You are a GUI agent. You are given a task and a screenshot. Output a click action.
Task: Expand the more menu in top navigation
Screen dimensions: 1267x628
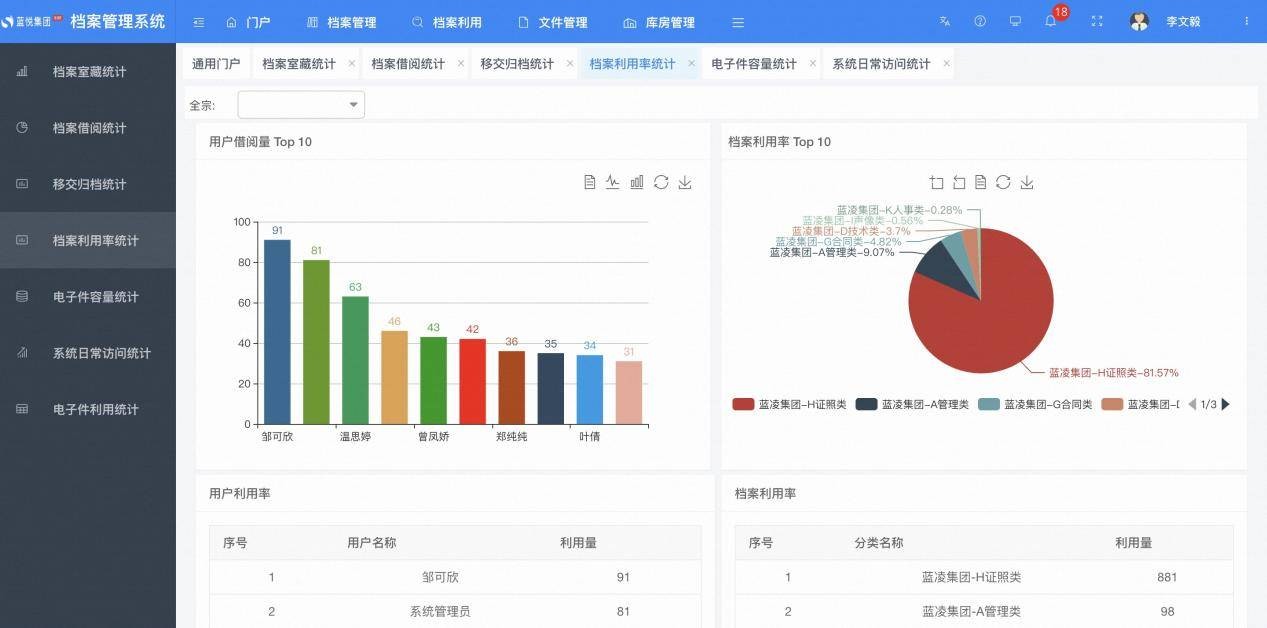pos(738,22)
